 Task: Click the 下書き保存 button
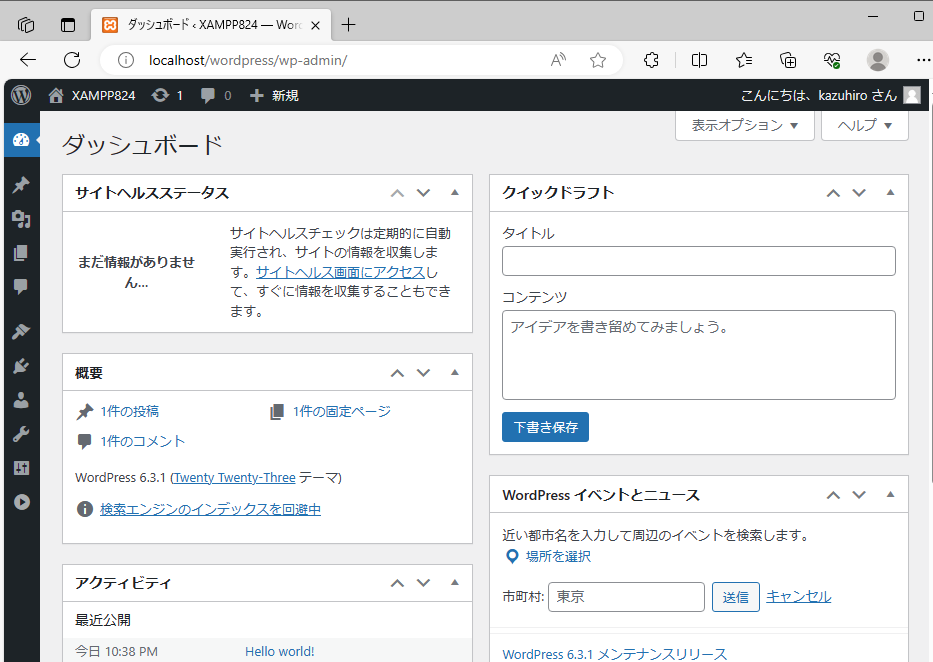click(545, 427)
